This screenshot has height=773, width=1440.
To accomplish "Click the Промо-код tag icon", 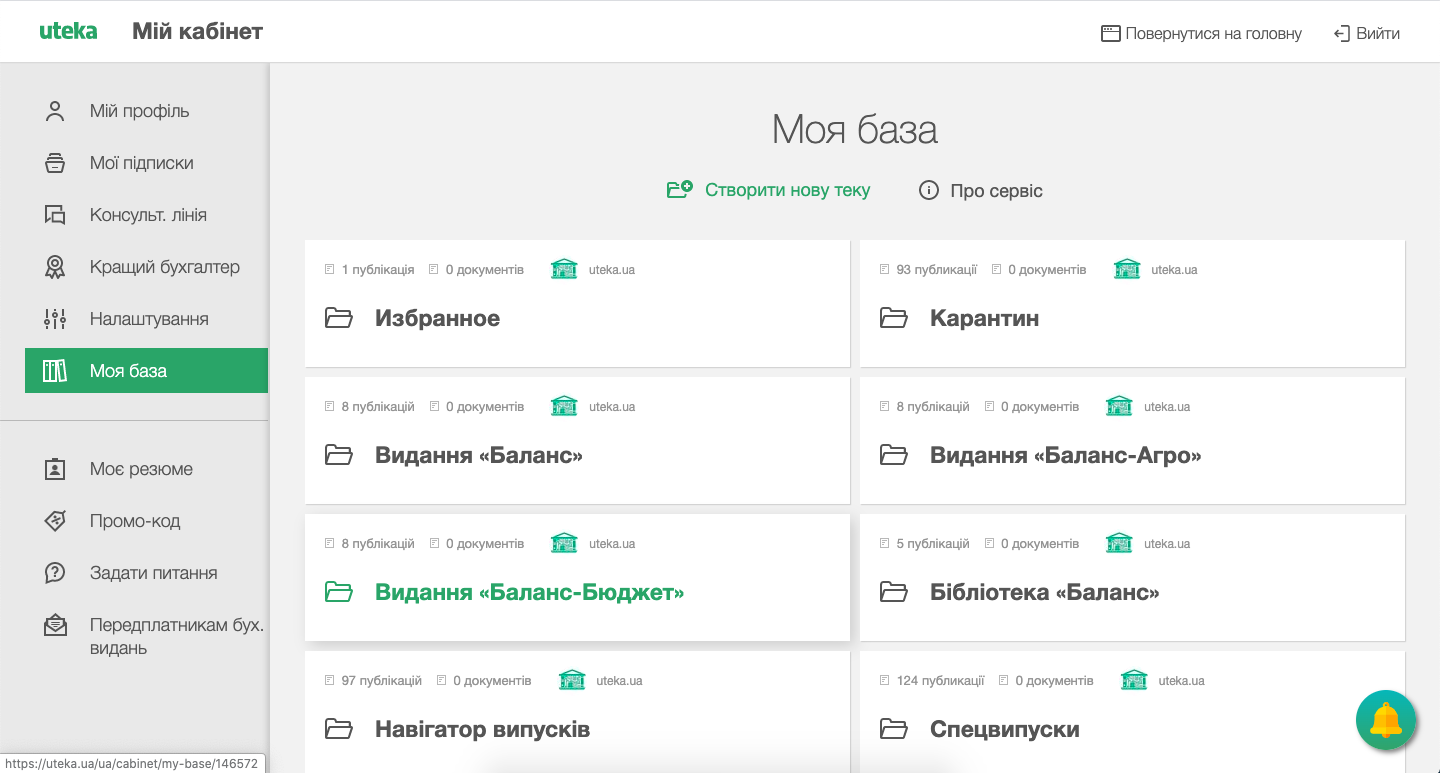I will (x=55, y=520).
